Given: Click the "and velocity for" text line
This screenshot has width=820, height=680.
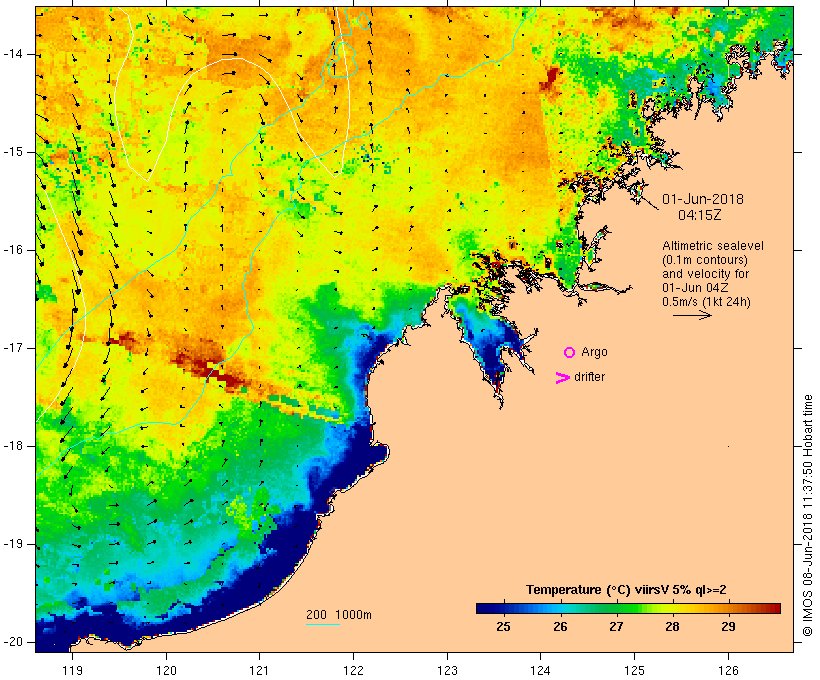Looking at the screenshot, I should coord(705,274).
